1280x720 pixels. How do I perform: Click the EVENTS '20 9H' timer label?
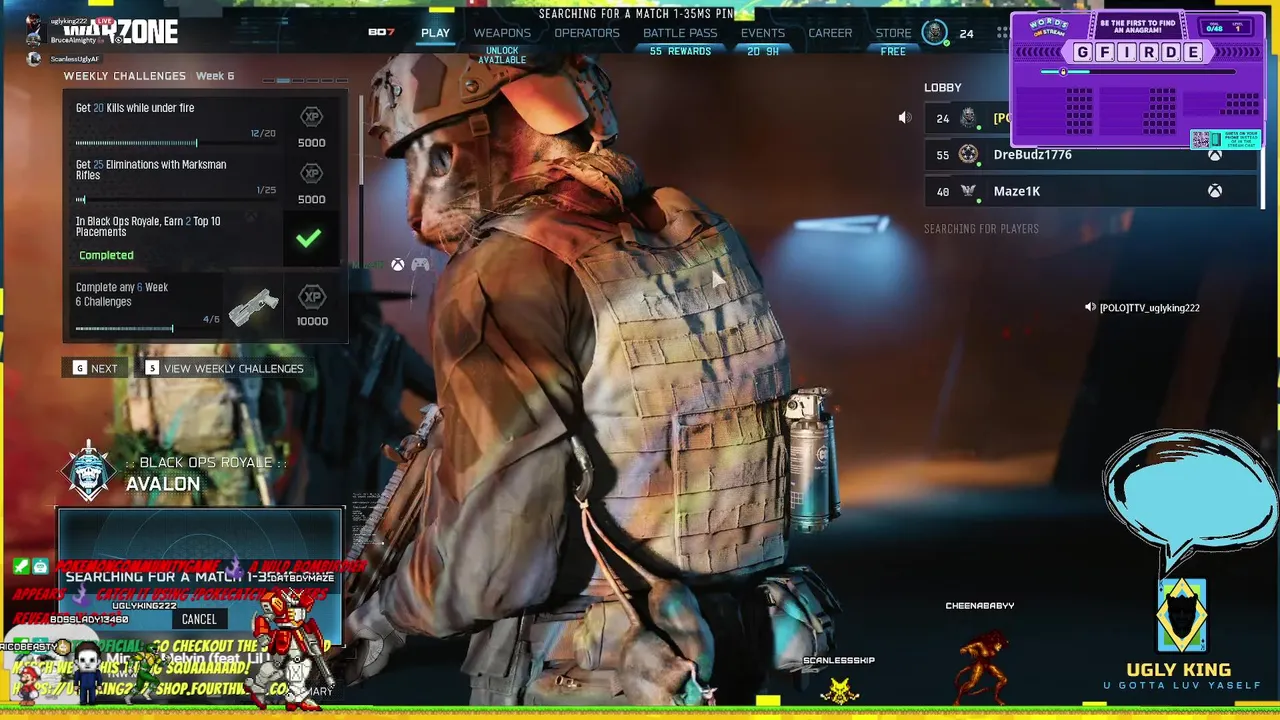(x=763, y=51)
